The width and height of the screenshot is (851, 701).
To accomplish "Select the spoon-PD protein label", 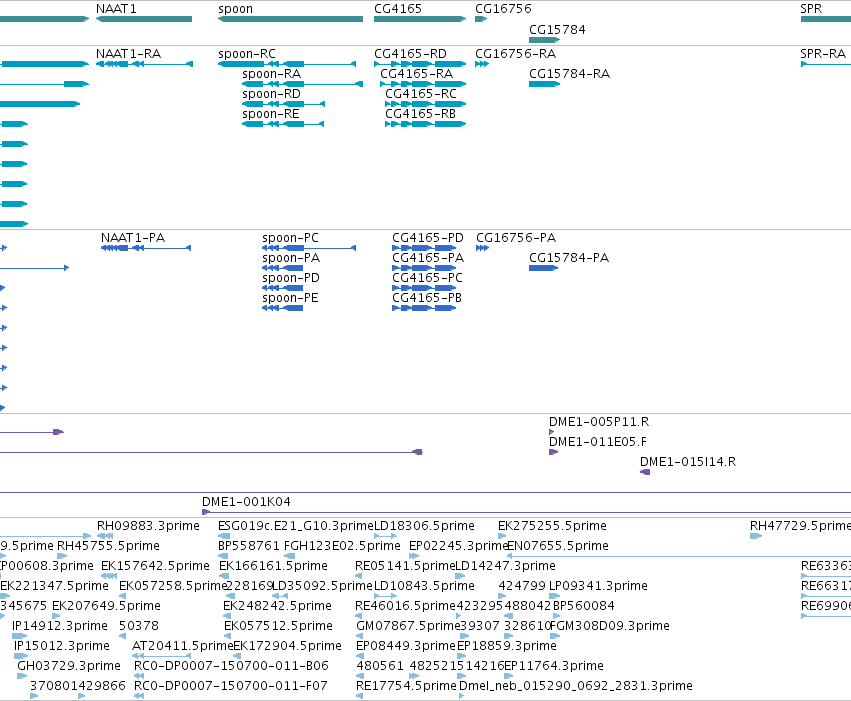I will point(291,278).
